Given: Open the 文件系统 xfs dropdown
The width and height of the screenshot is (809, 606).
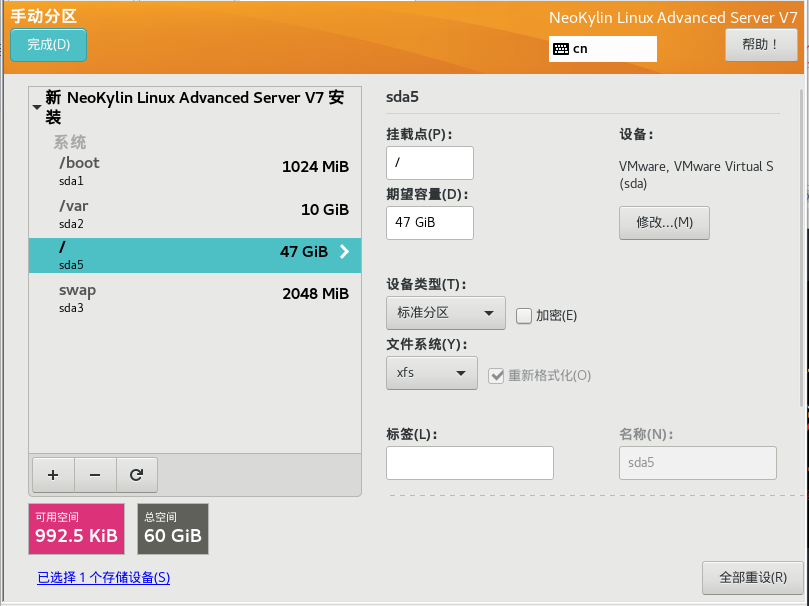Looking at the screenshot, I should coord(432,373).
